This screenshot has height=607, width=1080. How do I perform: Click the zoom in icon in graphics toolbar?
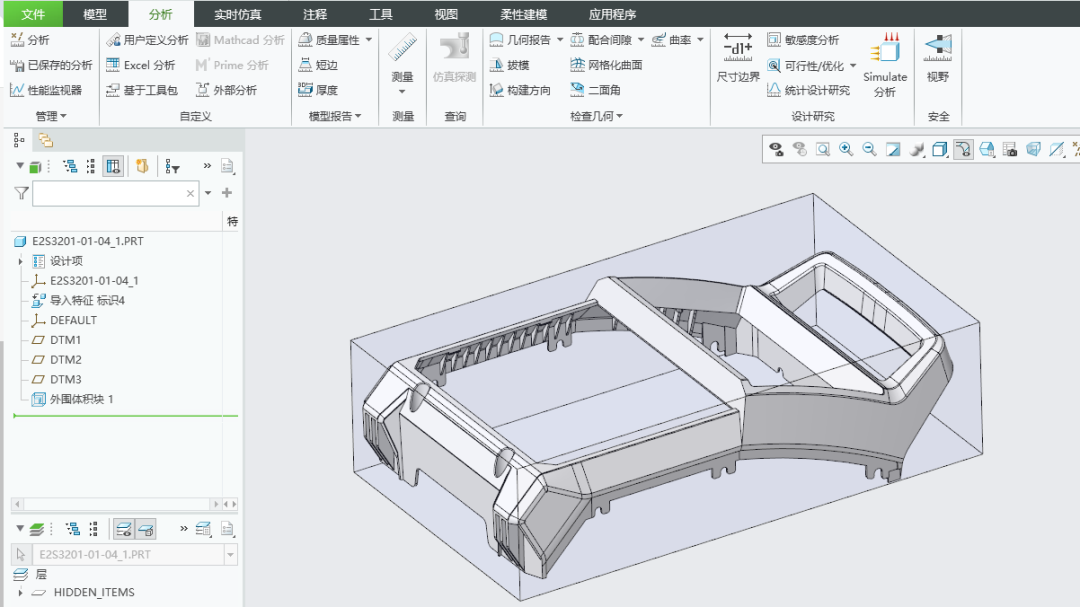[846, 150]
